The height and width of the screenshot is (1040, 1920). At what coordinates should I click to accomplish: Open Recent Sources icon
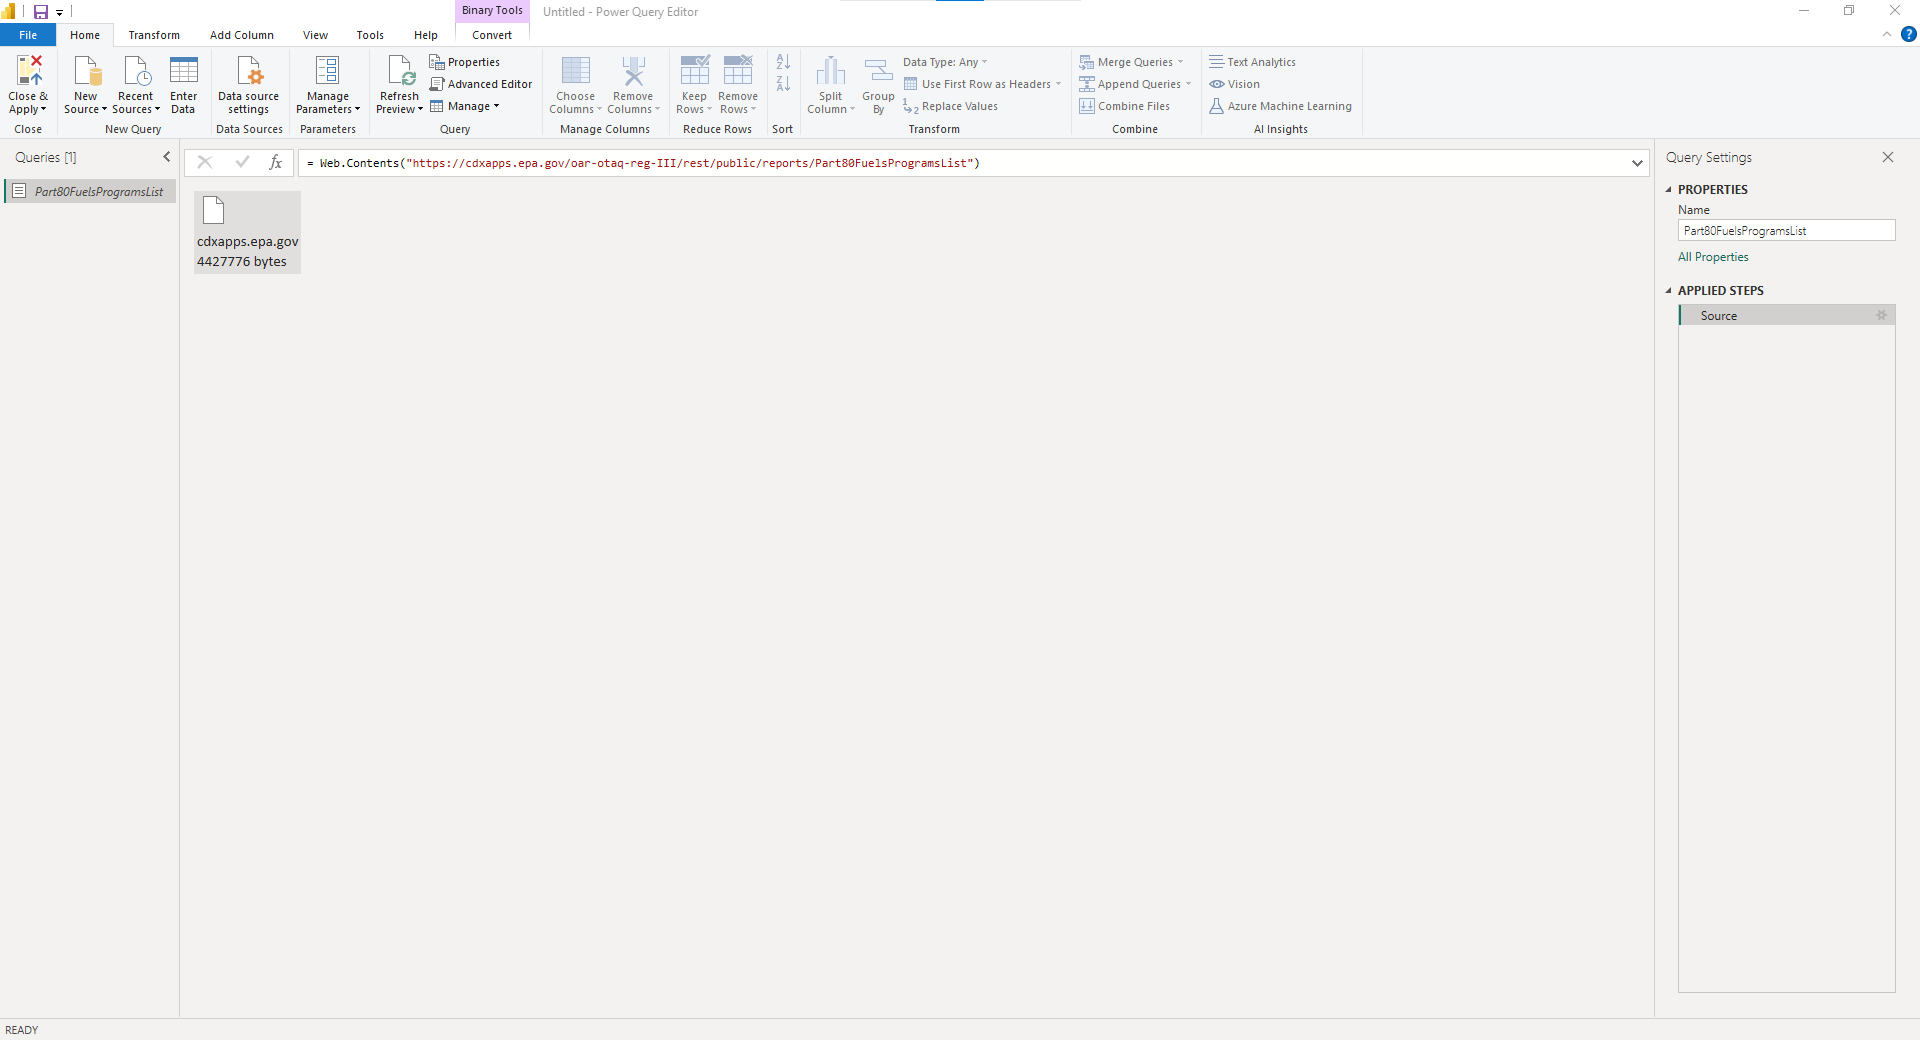136,70
